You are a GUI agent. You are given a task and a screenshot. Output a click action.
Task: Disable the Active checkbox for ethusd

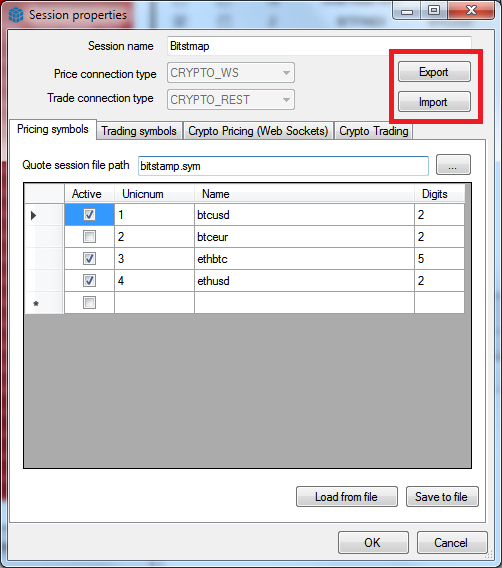[89, 280]
